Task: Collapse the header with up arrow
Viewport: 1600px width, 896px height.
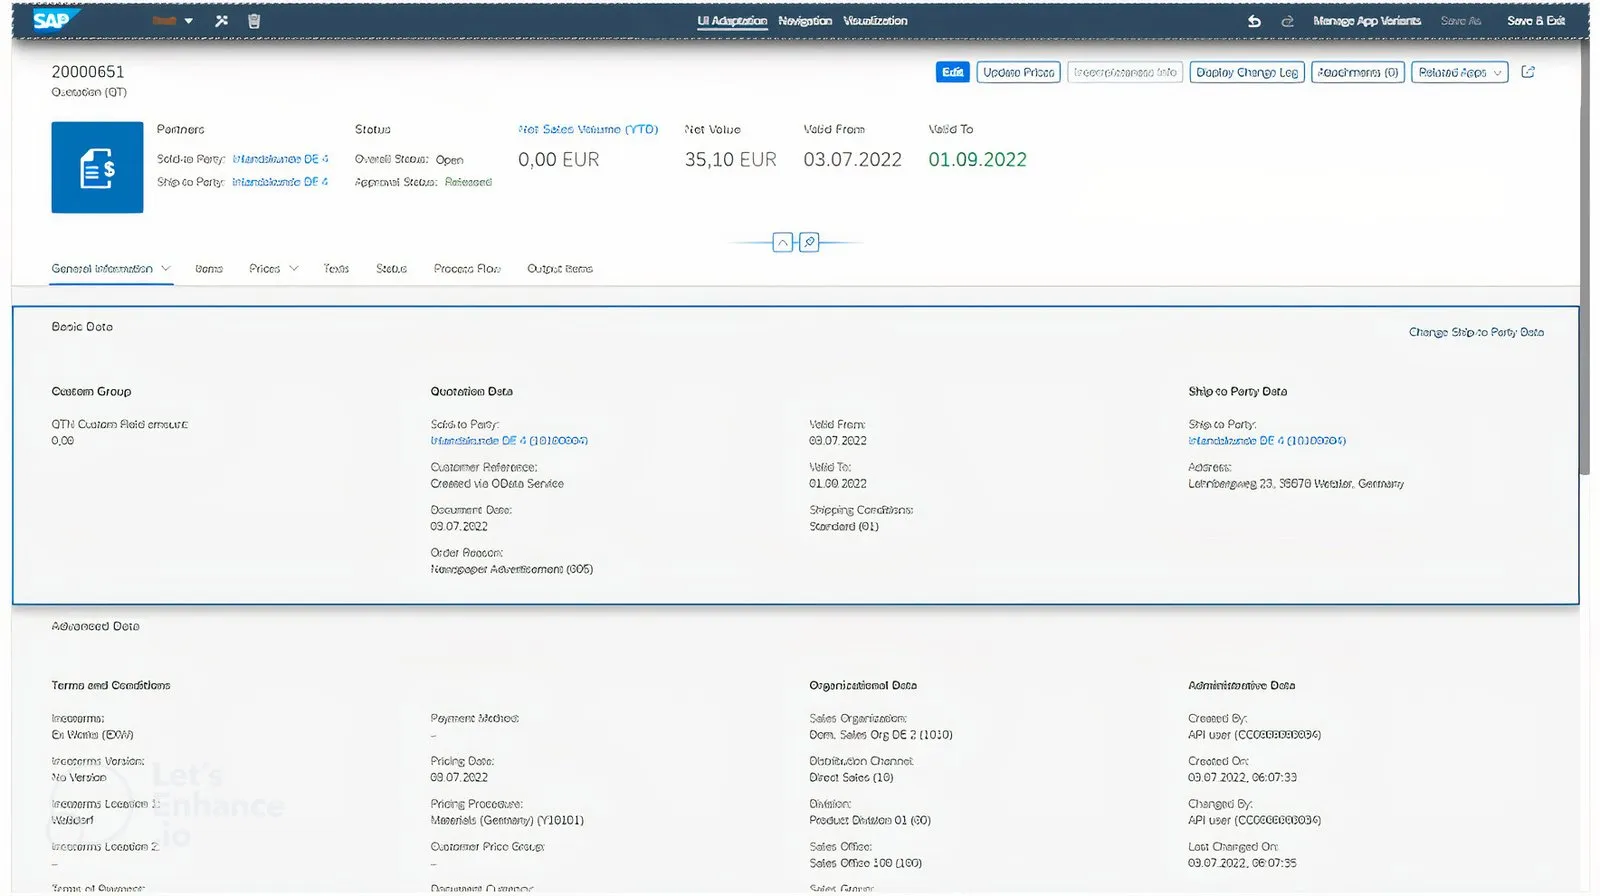Action: 783,242
